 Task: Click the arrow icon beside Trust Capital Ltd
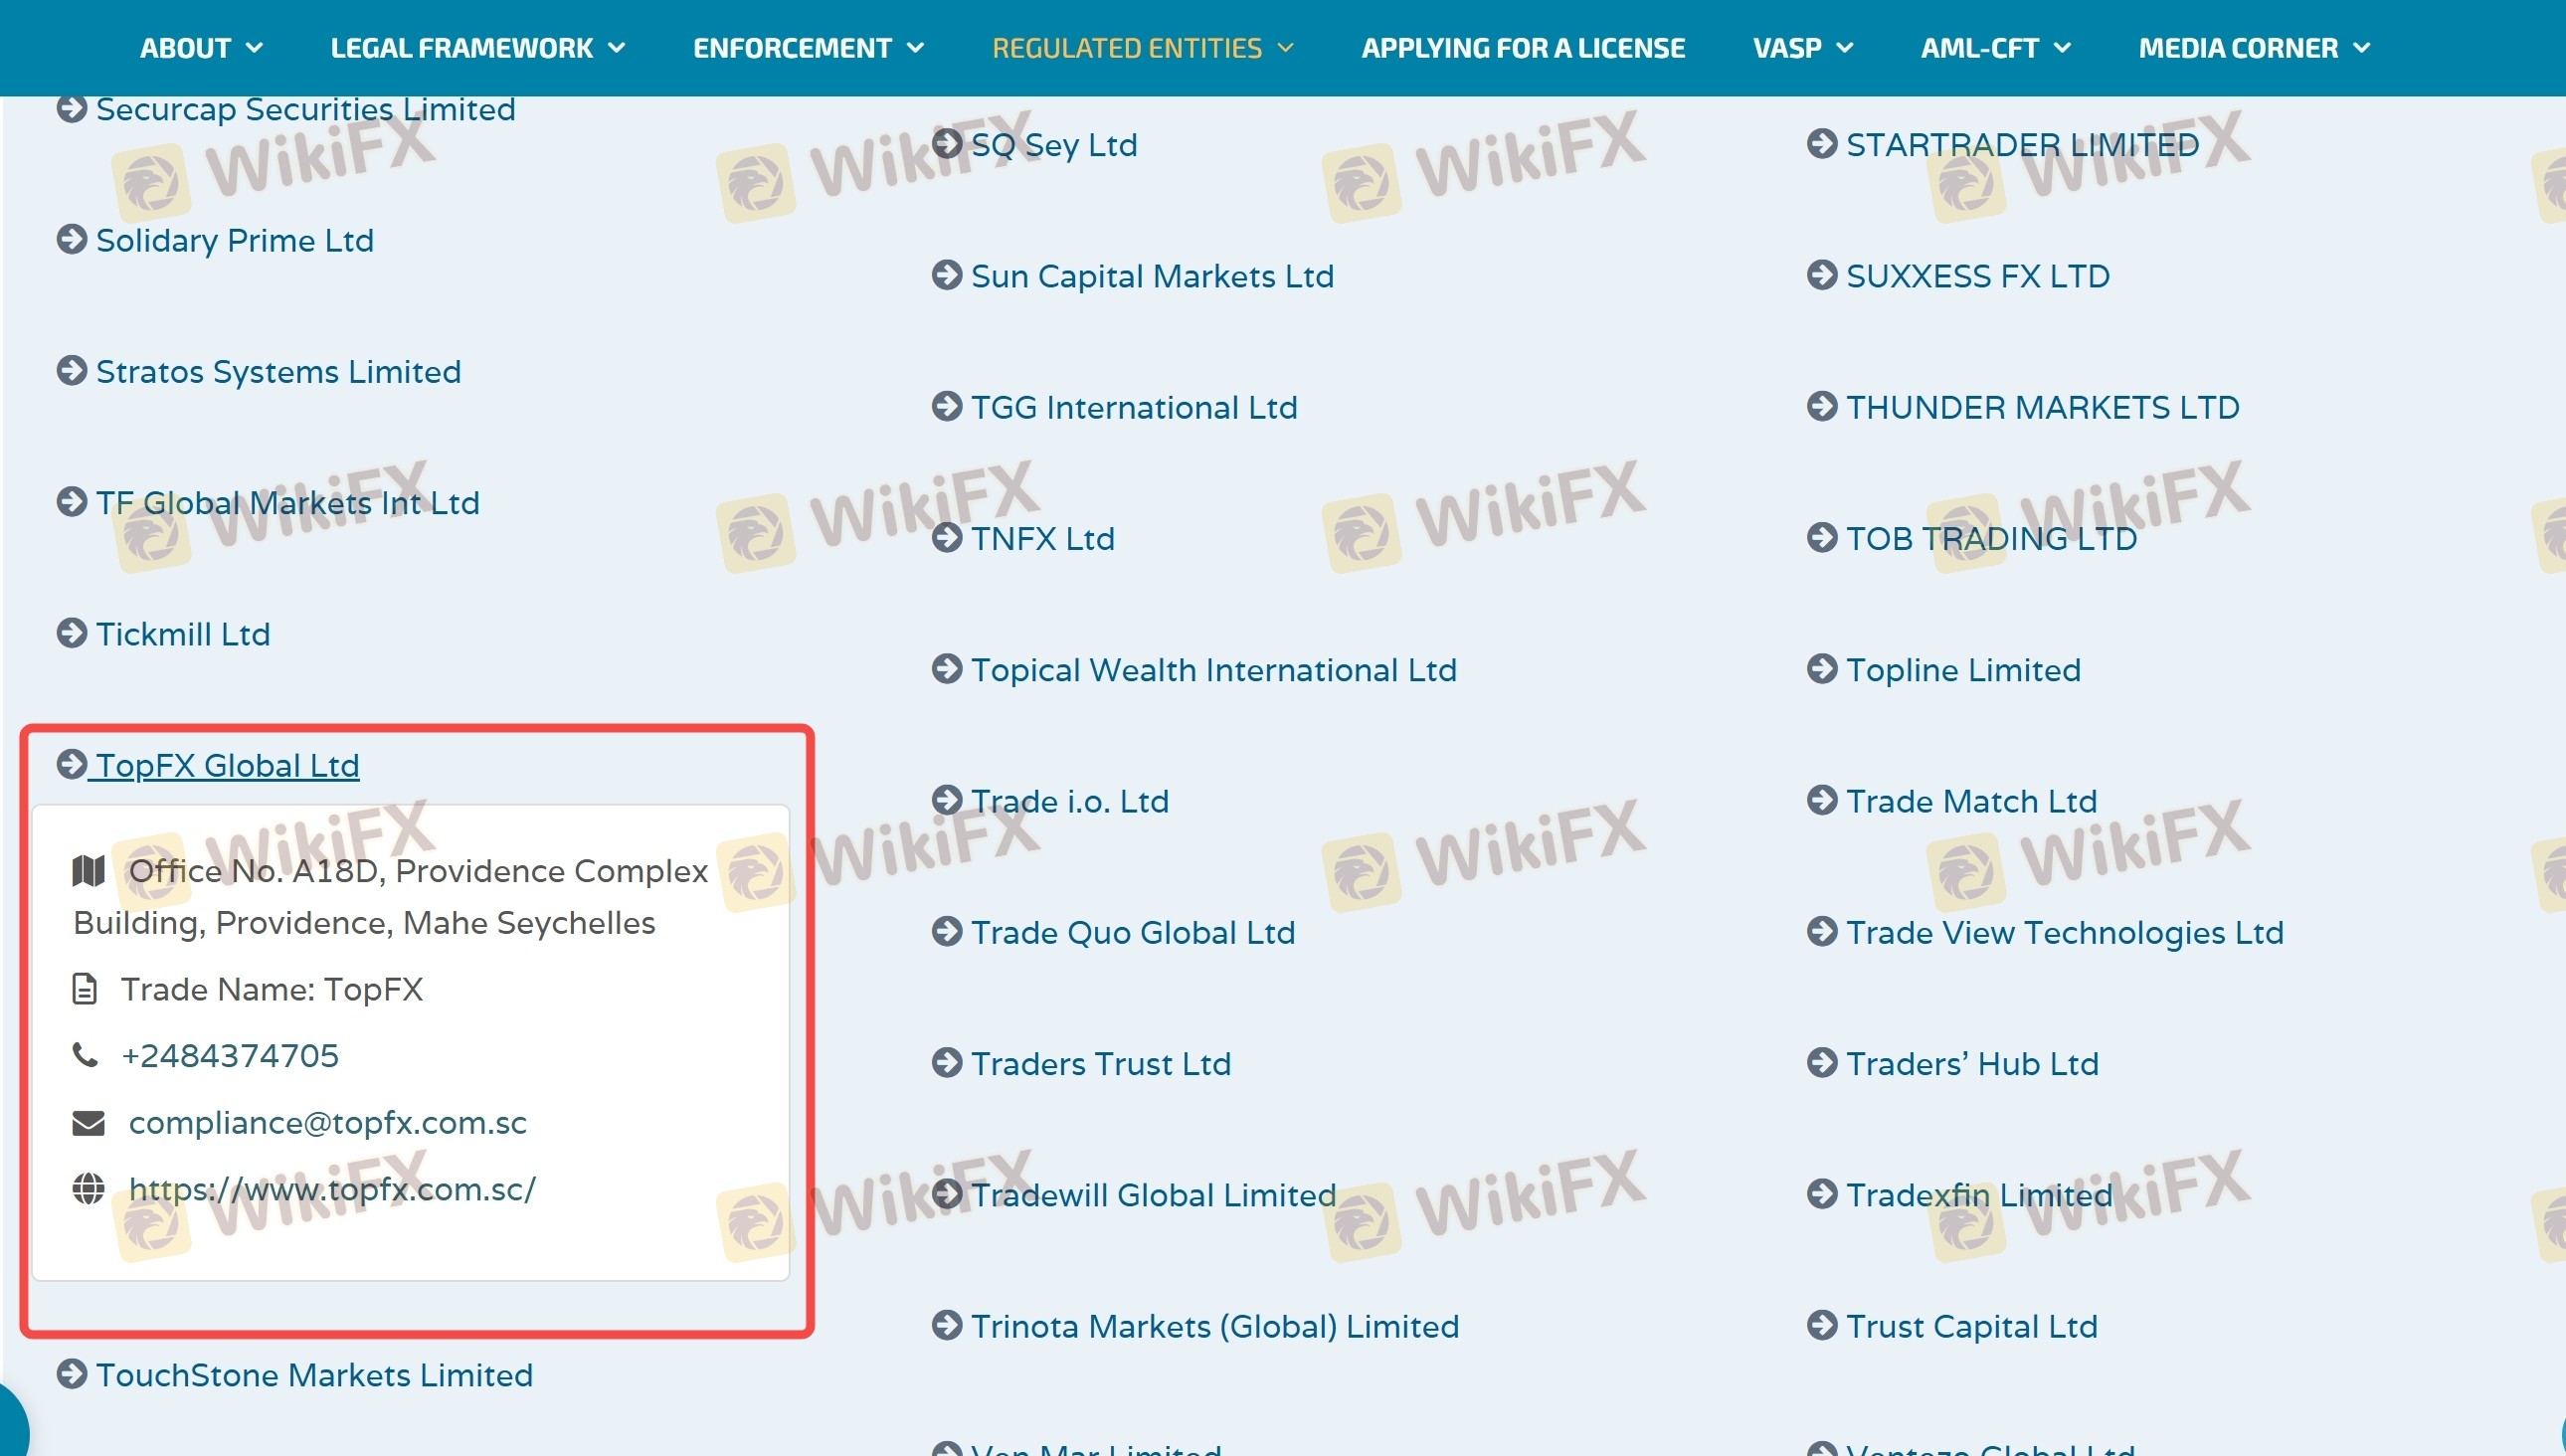pyautogui.click(x=1822, y=1326)
